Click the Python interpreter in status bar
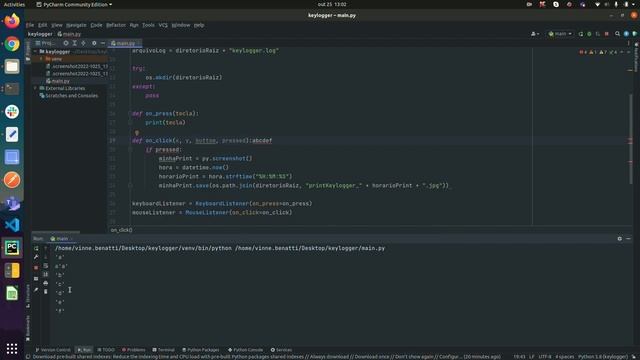Image resolution: width=640 pixels, height=360 pixels. [x=603, y=357]
